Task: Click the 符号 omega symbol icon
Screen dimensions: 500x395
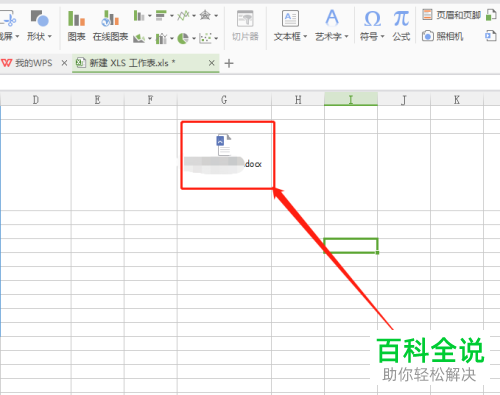Action: point(372,19)
